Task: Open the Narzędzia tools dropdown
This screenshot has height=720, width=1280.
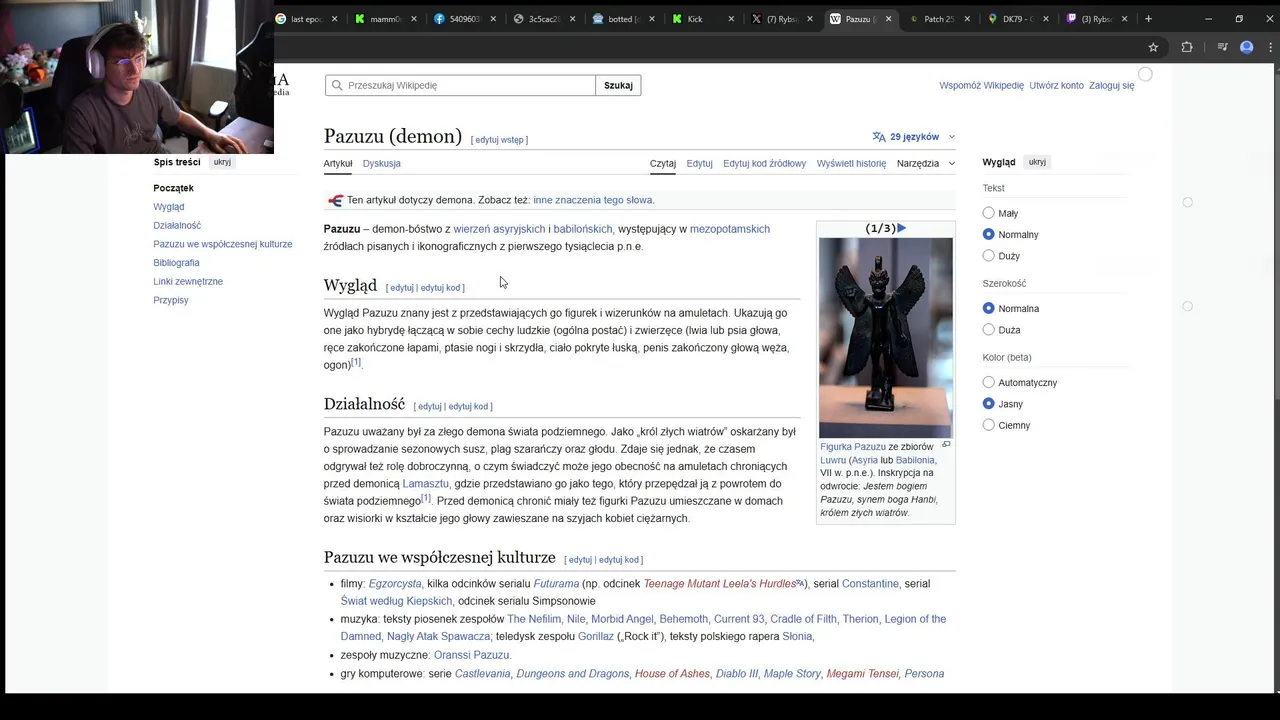Action: 926,163
